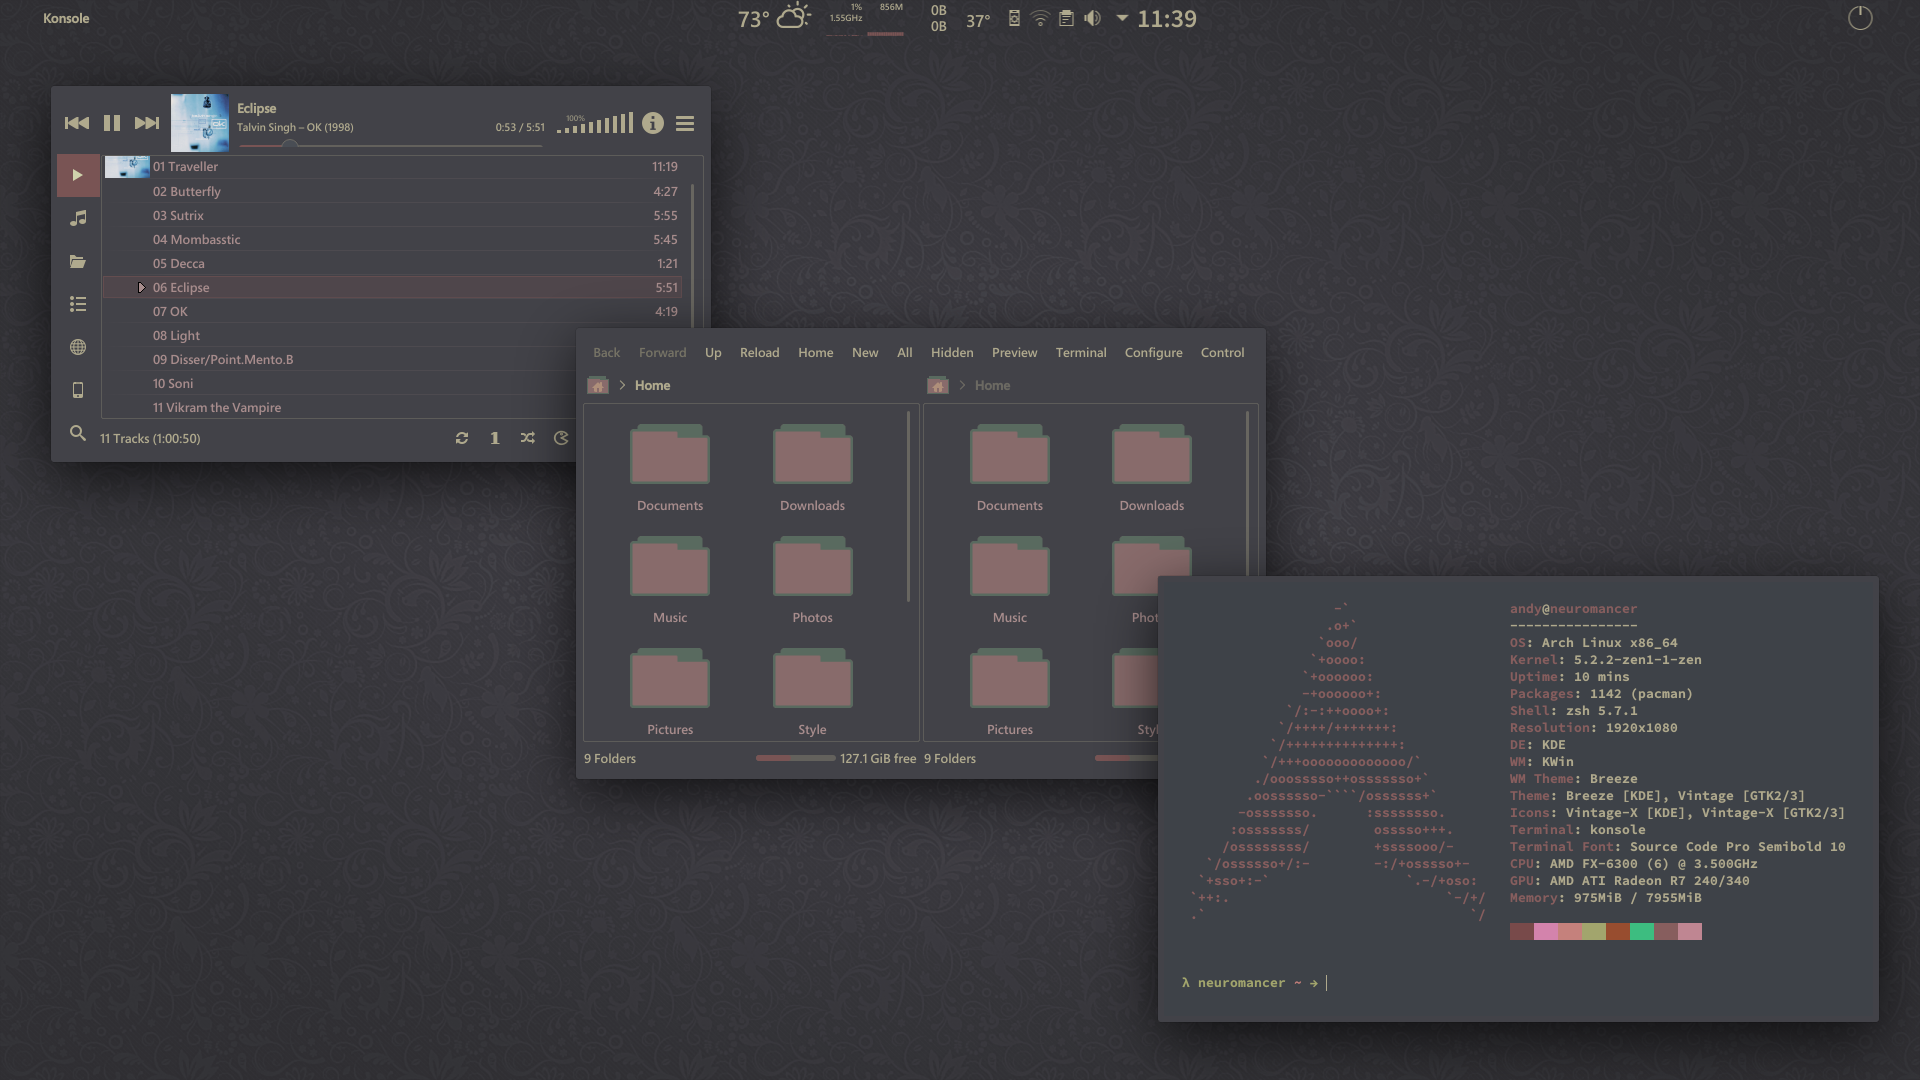Toggle single-track playback mode
The width and height of the screenshot is (1920, 1080).
click(x=494, y=438)
